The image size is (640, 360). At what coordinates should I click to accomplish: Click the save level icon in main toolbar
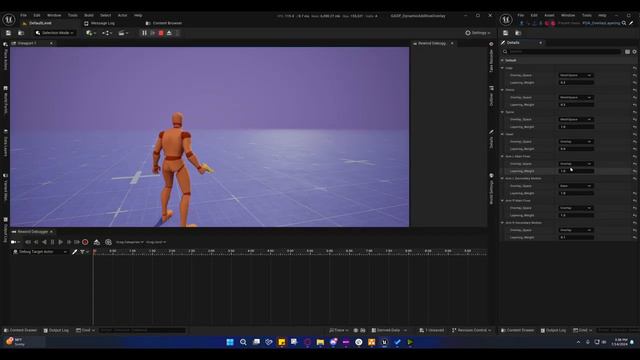click(8, 33)
